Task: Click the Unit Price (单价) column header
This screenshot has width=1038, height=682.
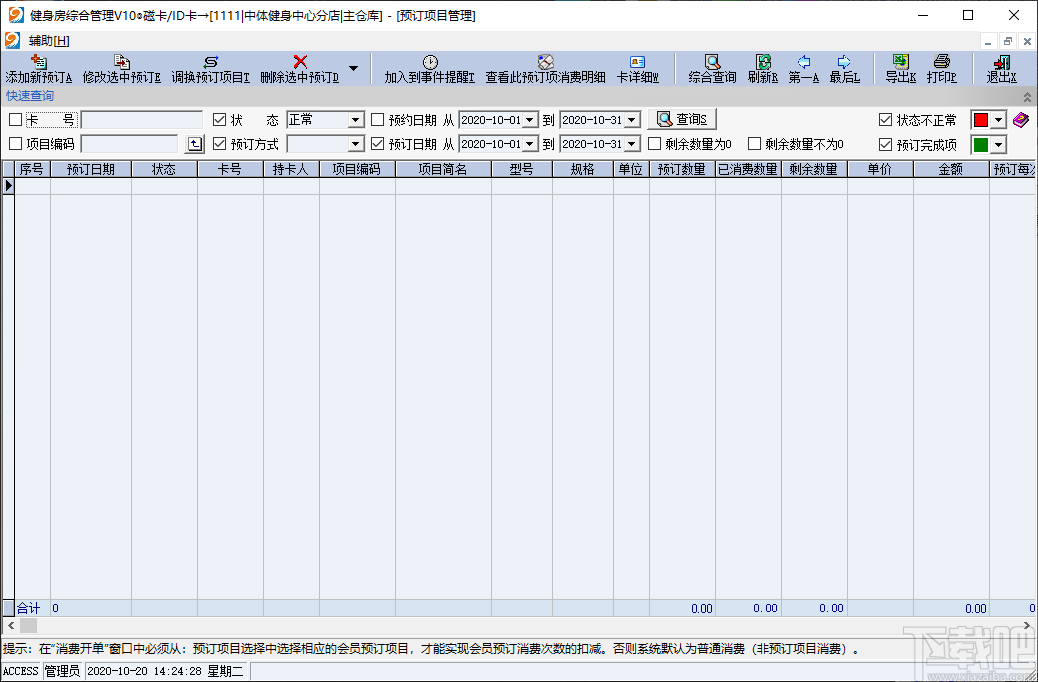Action: pos(880,170)
